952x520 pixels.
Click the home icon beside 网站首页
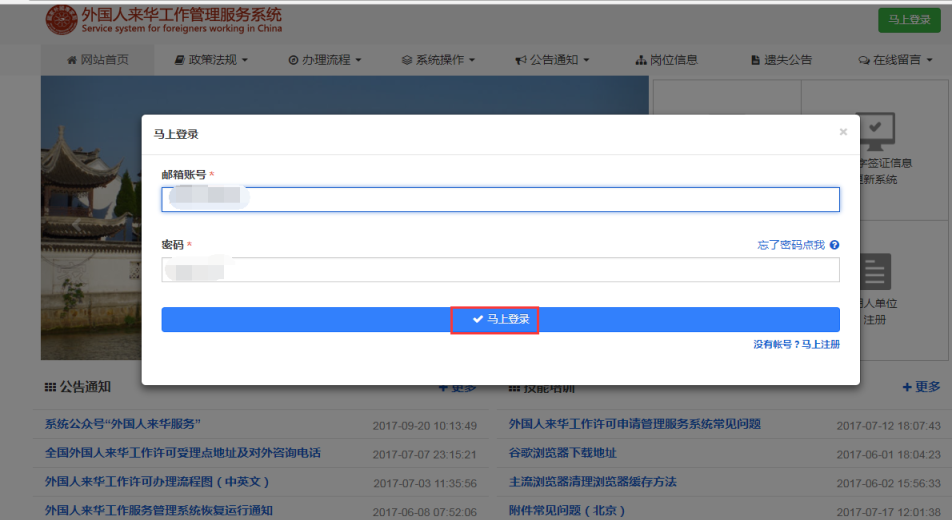(72, 60)
